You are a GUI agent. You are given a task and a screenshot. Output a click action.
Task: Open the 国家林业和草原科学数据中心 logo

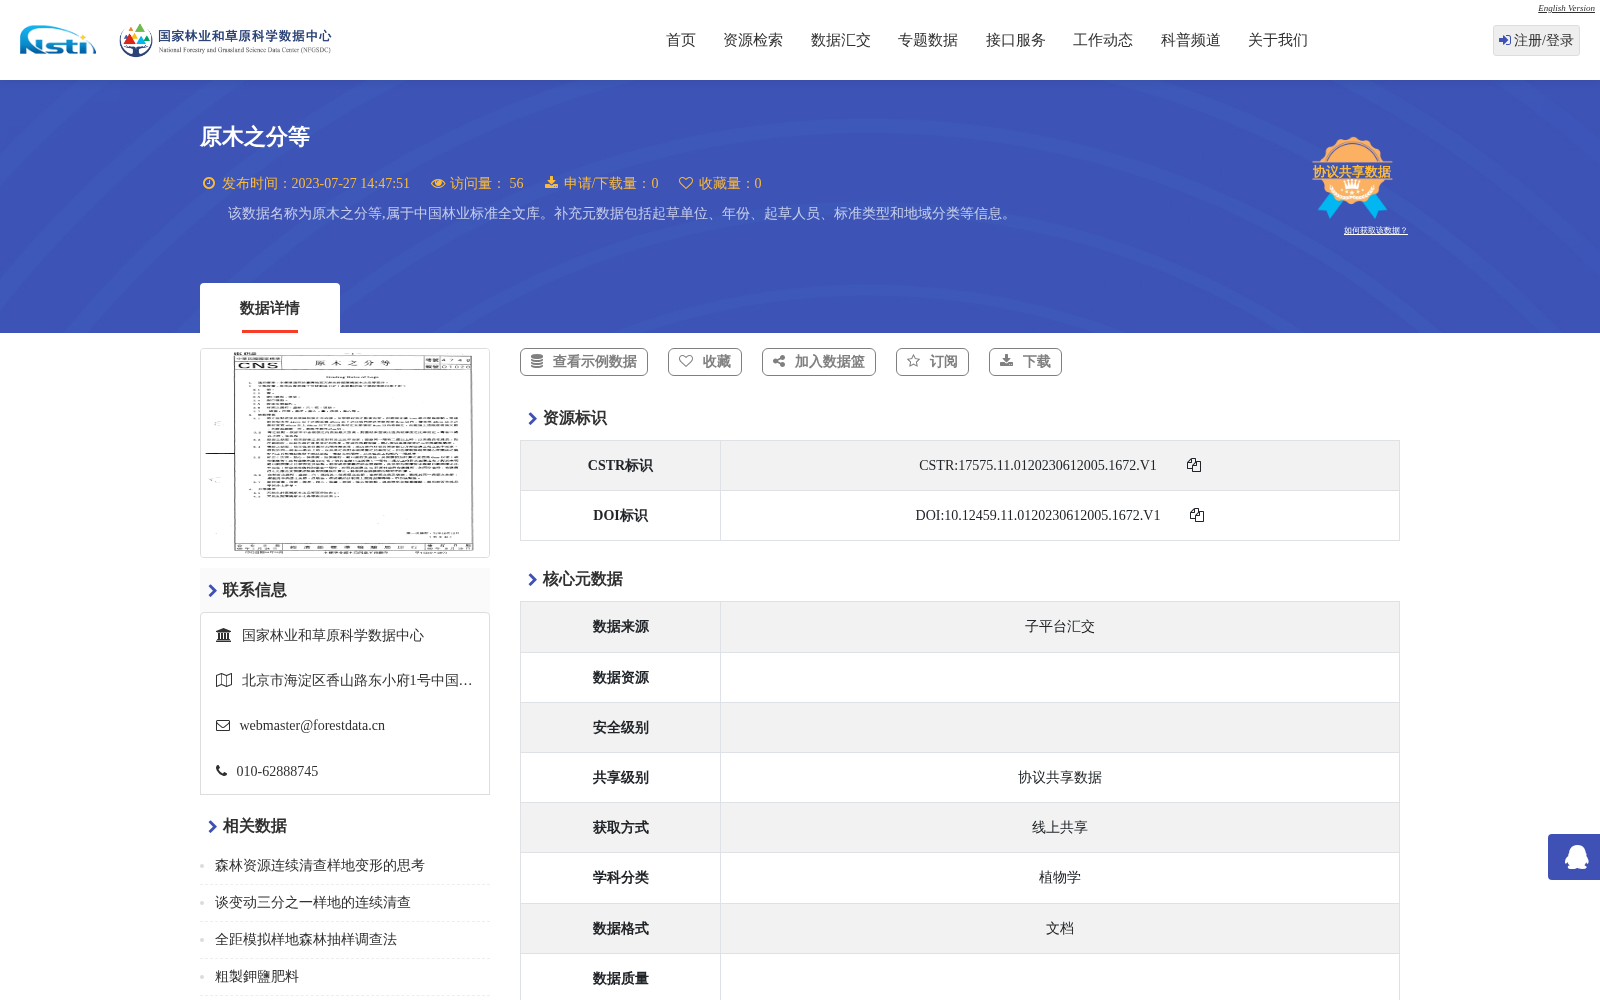(x=225, y=40)
